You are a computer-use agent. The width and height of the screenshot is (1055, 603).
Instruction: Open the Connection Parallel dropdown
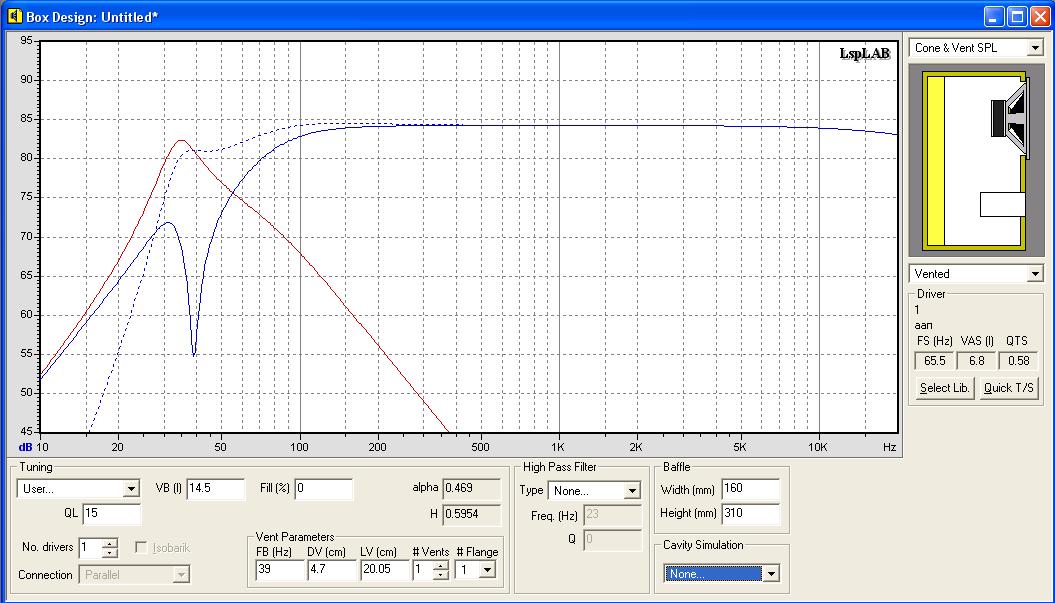click(181, 575)
